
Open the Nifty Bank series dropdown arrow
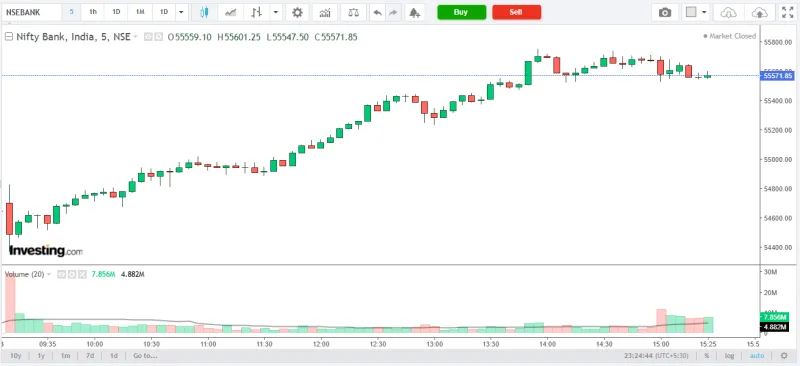[136, 37]
